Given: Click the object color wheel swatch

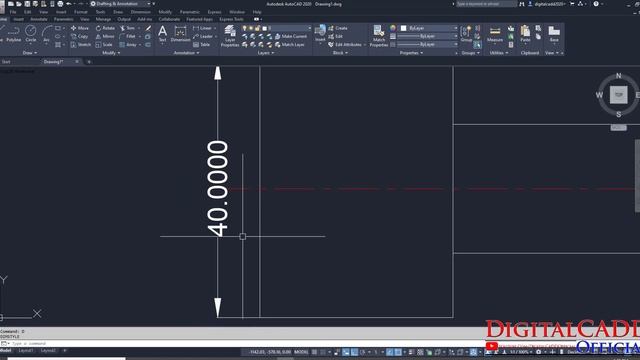Looking at the screenshot, I should coord(393,28).
